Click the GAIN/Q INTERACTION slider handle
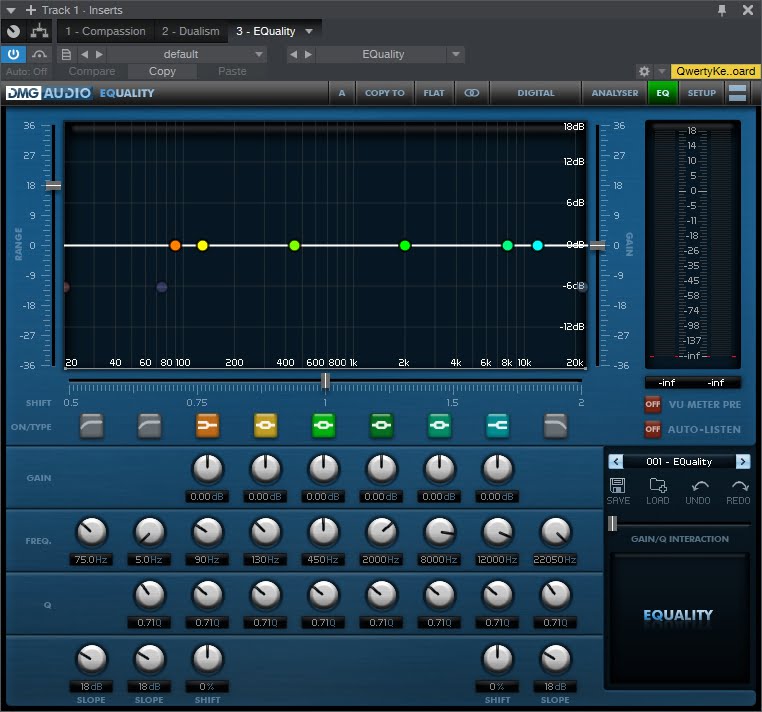 click(x=612, y=523)
